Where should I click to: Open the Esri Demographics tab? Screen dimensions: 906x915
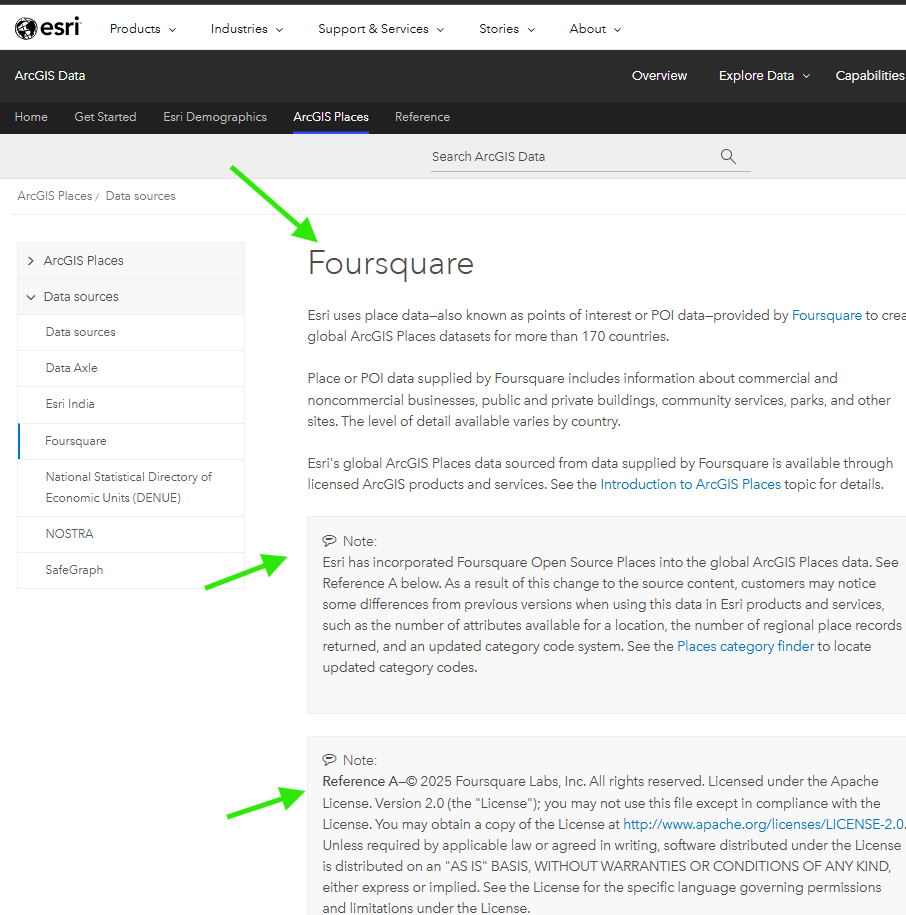point(215,117)
